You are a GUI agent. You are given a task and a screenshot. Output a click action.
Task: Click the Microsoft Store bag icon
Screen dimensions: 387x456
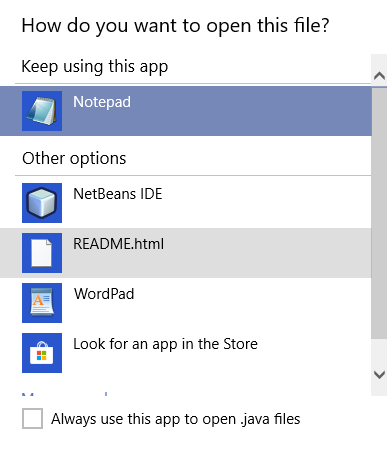42,353
